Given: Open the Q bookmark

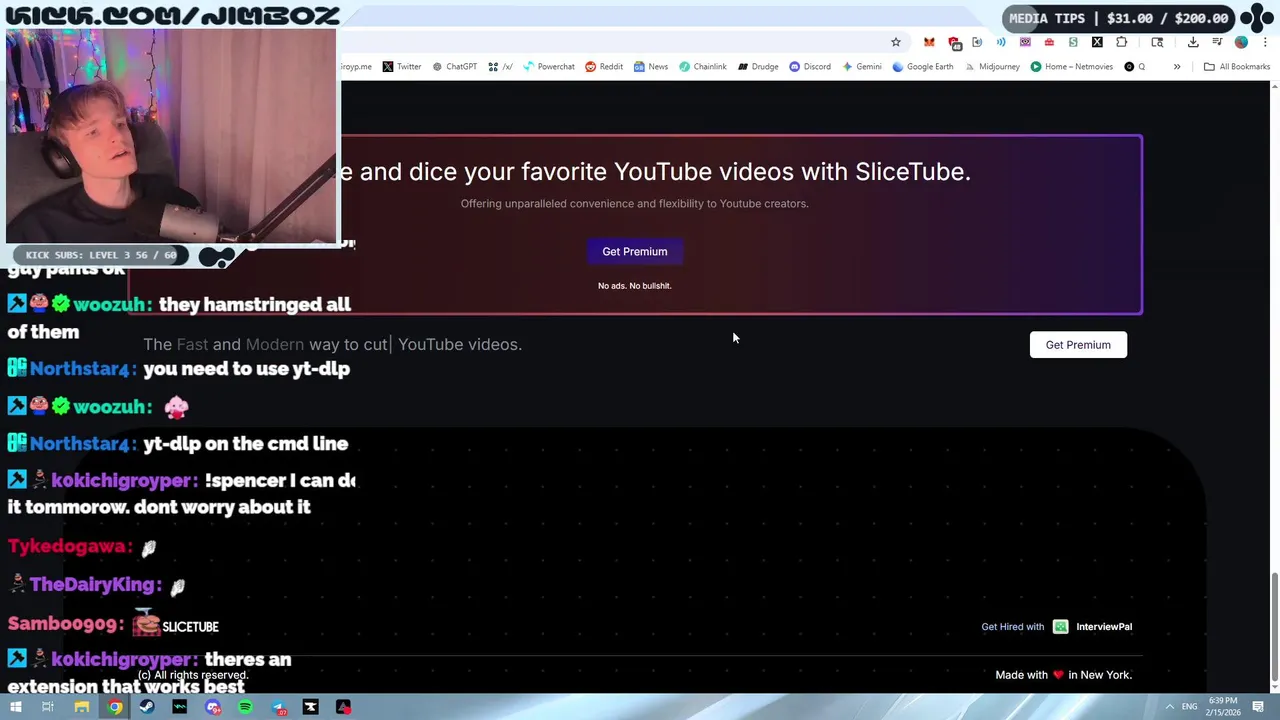Looking at the screenshot, I should (1135, 67).
